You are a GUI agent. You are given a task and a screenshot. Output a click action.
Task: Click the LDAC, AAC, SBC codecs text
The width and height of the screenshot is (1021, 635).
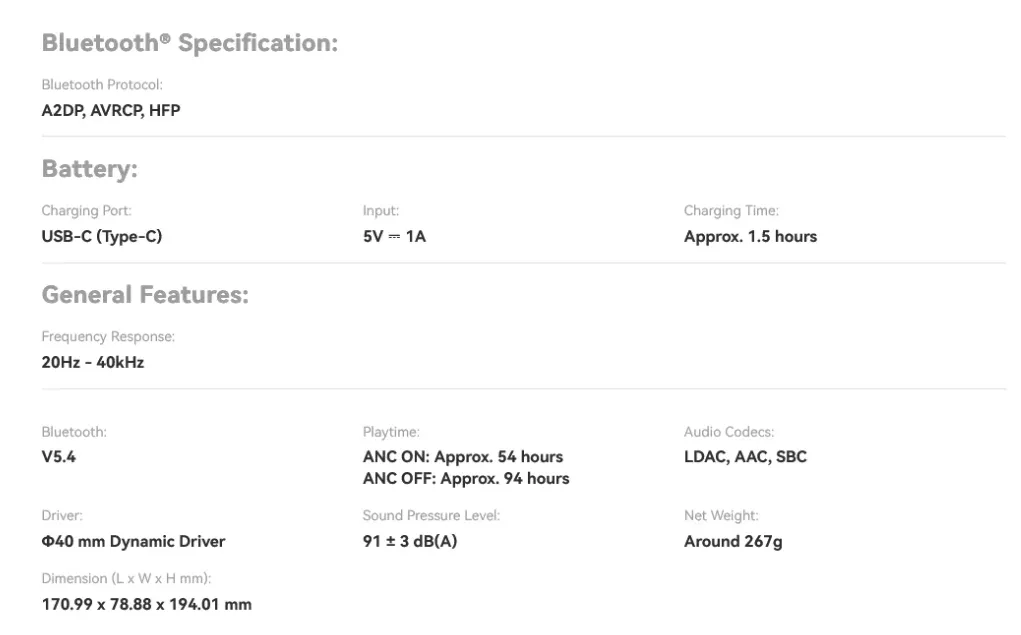click(x=745, y=457)
